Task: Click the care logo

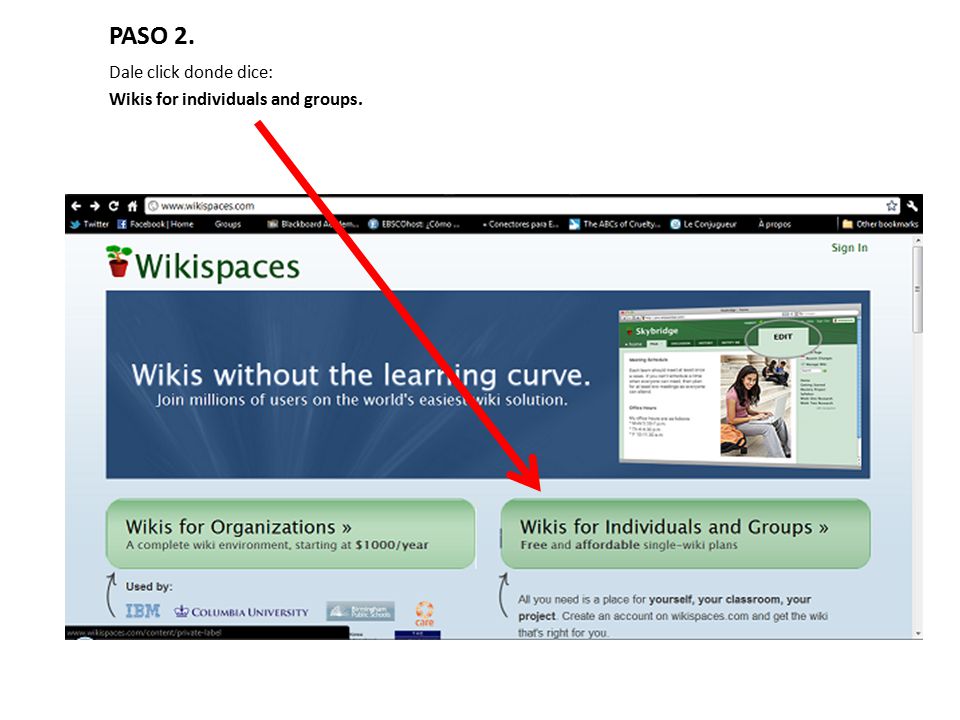Action: (424, 613)
